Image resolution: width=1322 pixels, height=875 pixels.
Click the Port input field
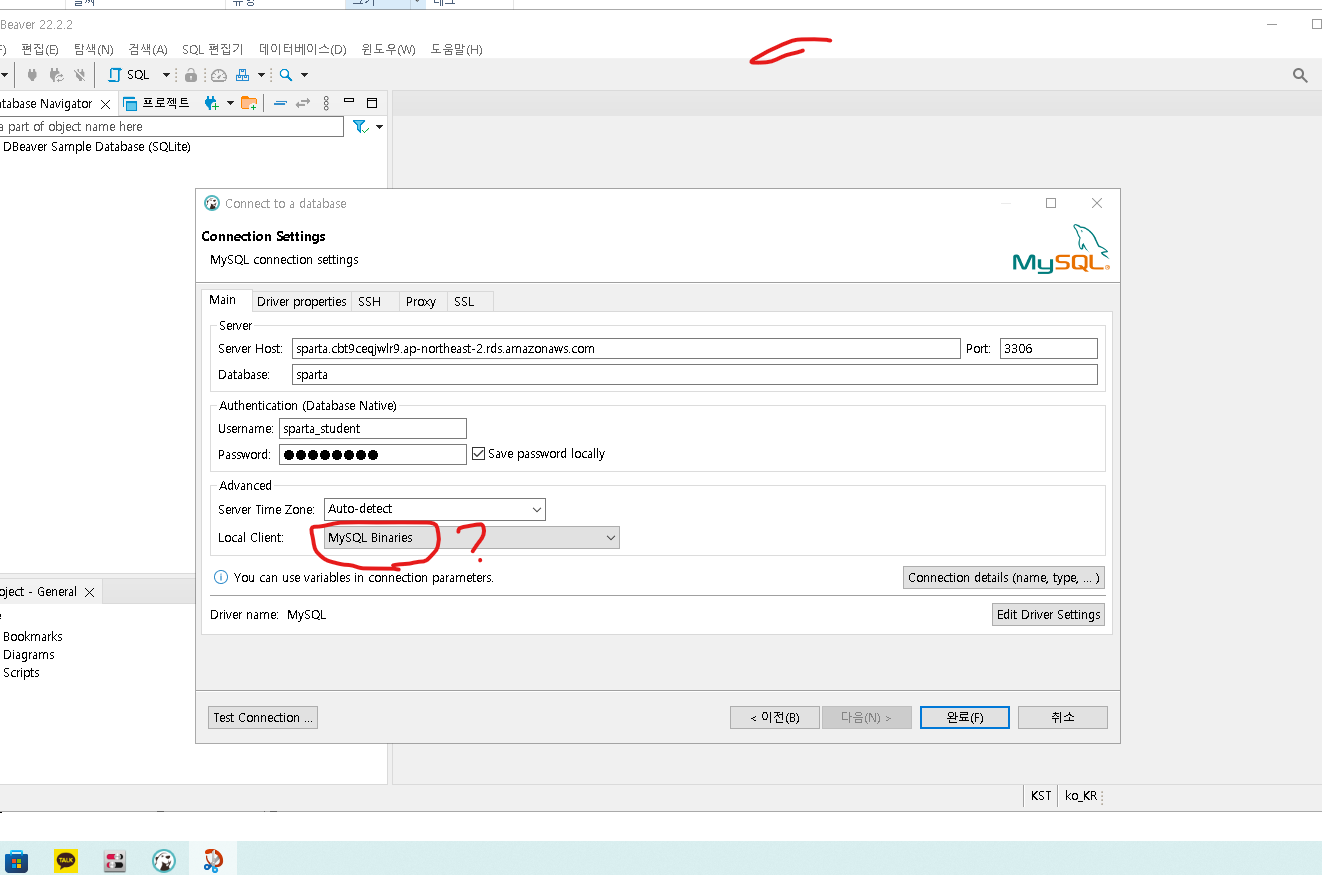click(x=1049, y=349)
